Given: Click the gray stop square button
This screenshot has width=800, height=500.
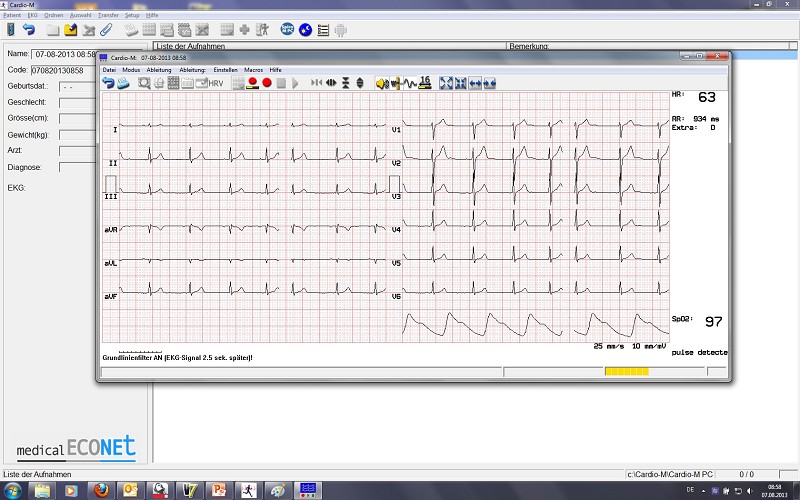Looking at the screenshot, I should (281, 83).
